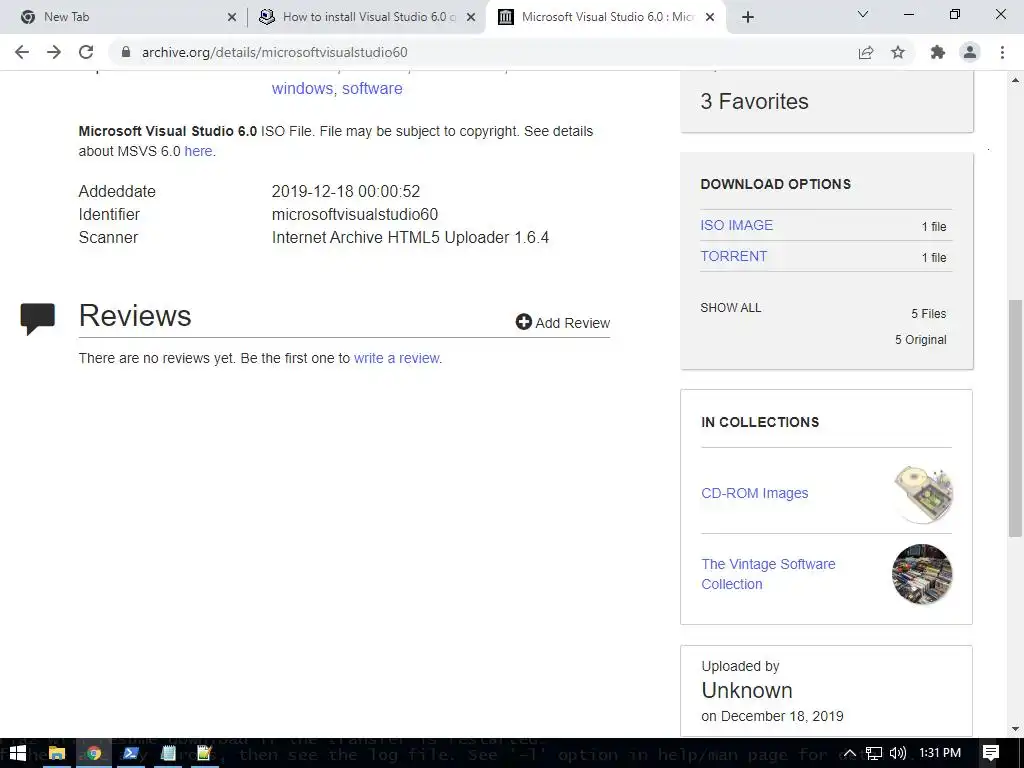Viewport: 1024px width, 768px height.
Task: Select the Microsoft Visual Studio 6.0 tab
Action: [607, 17]
